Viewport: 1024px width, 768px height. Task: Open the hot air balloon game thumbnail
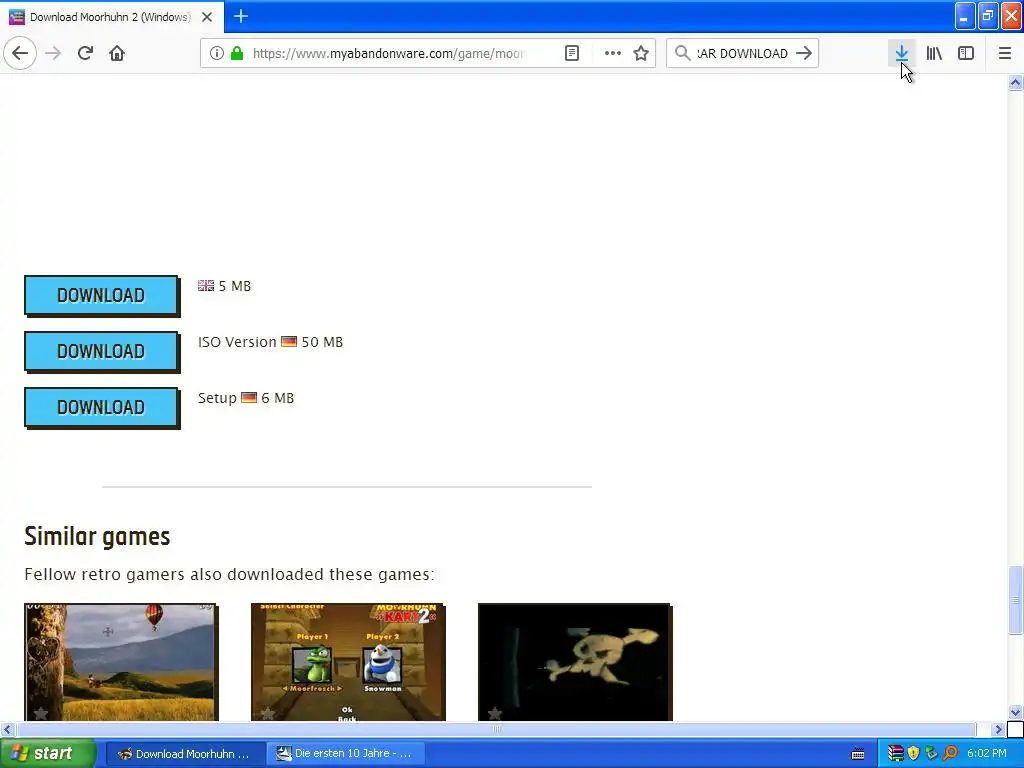(121, 662)
